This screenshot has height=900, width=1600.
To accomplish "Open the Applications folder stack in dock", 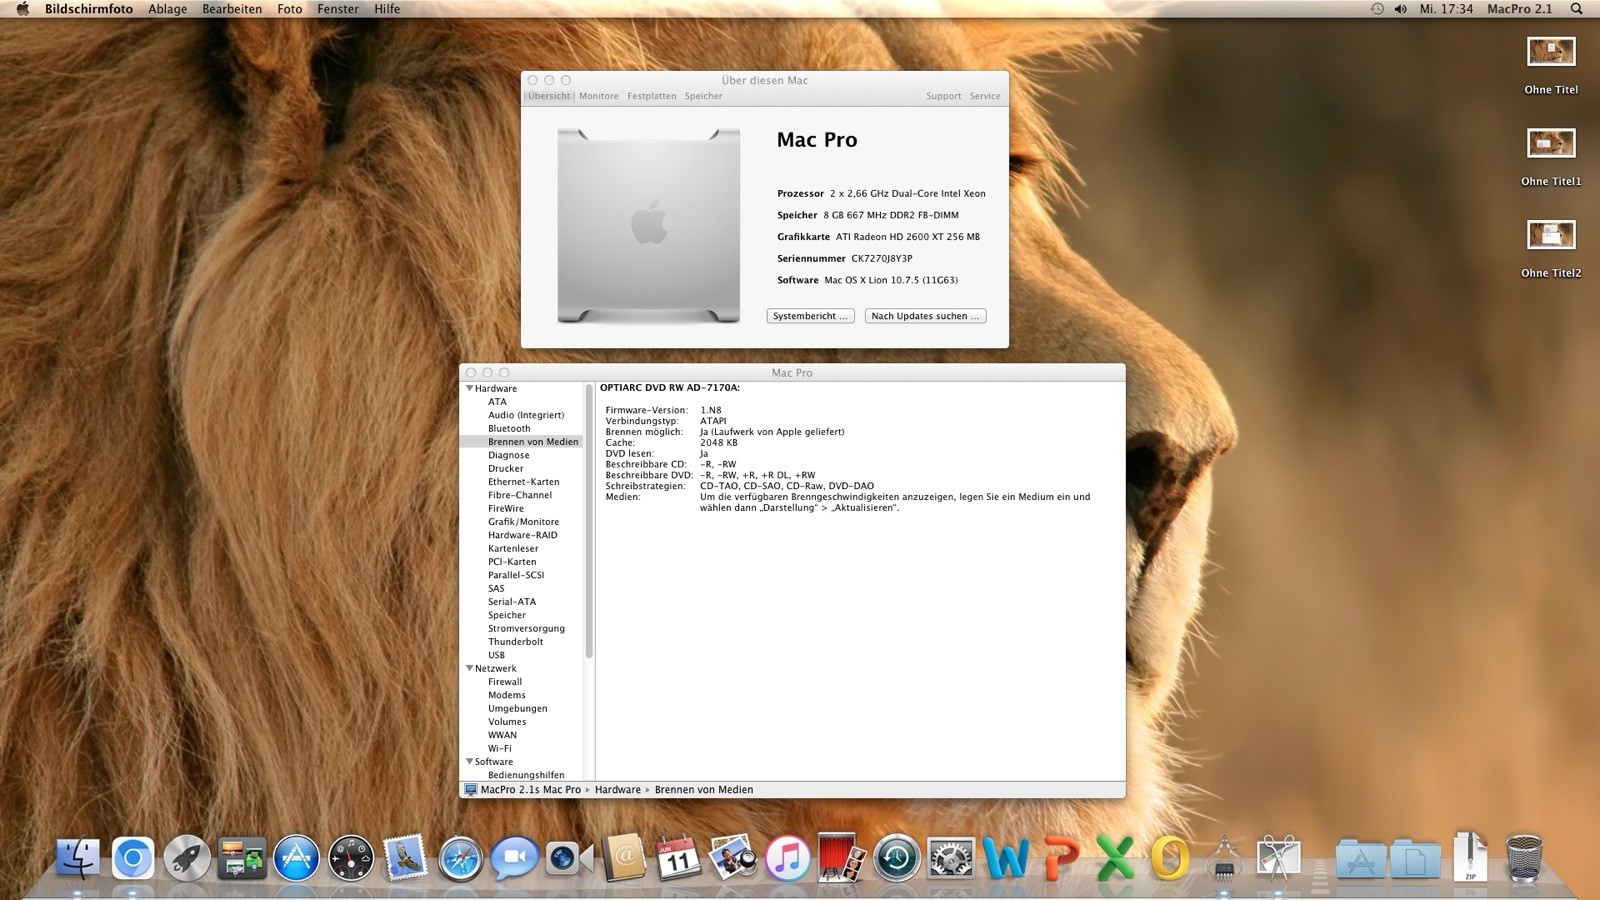I will click(x=1360, y=858).
